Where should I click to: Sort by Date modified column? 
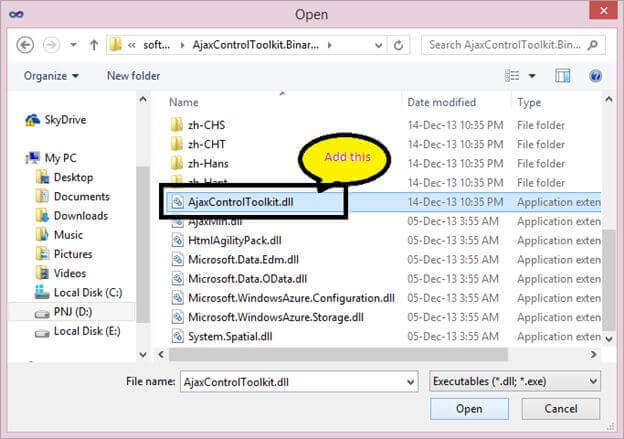pos(442,102)
